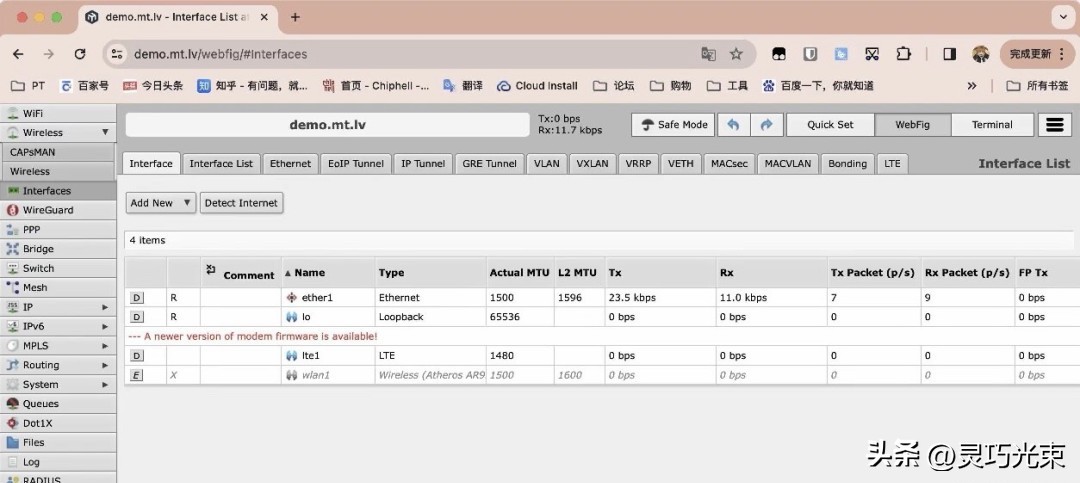Open the Add New dropdown
Viewport: 1080px width, 483px height.
(160, 203)
